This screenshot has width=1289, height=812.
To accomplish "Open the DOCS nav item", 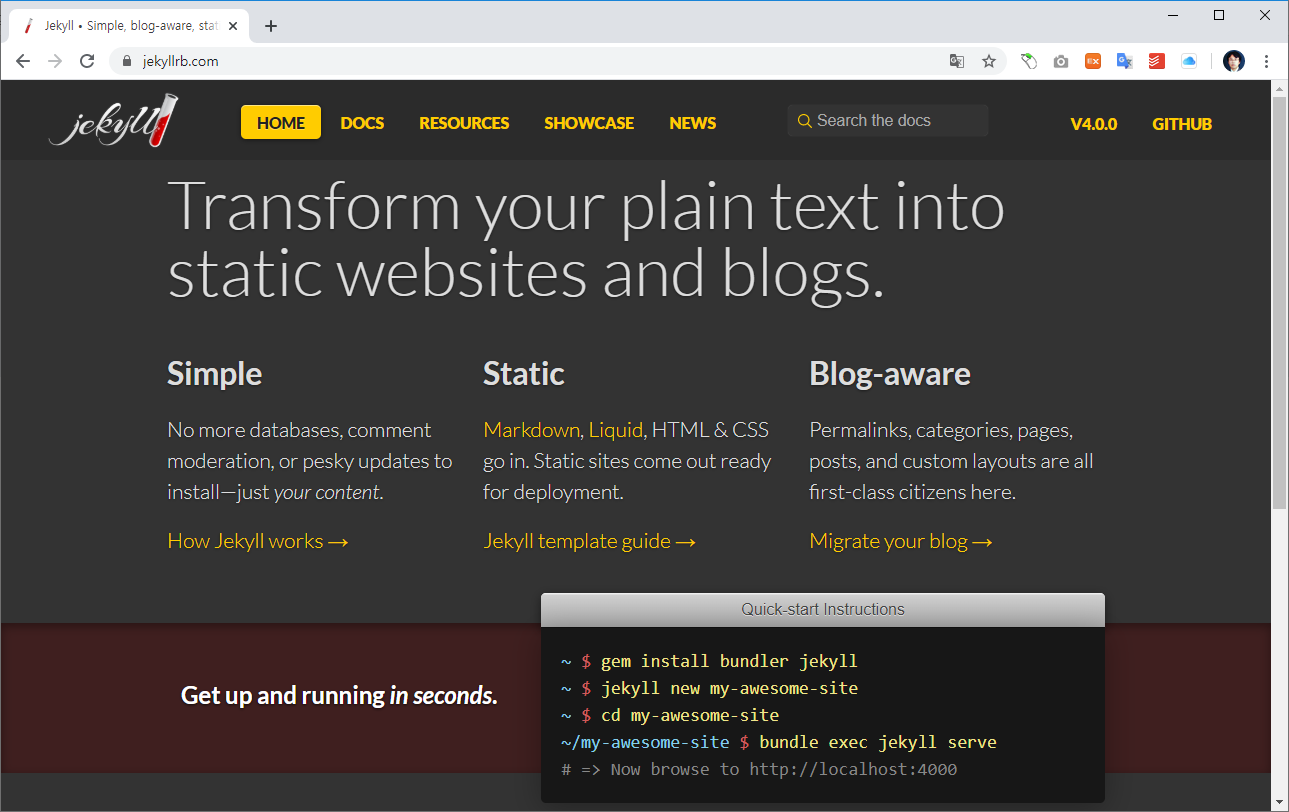I will 362,123.
